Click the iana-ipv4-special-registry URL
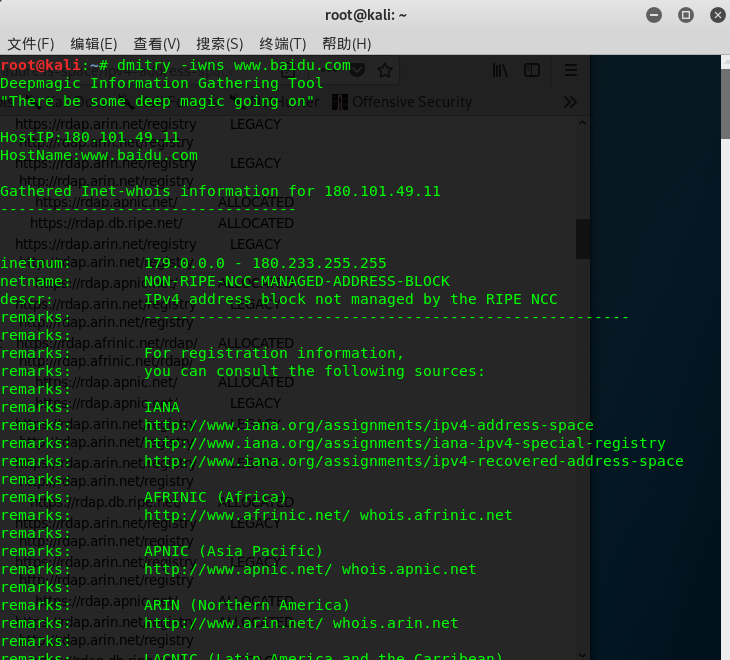The image size is (730, 660). point(405,443)
